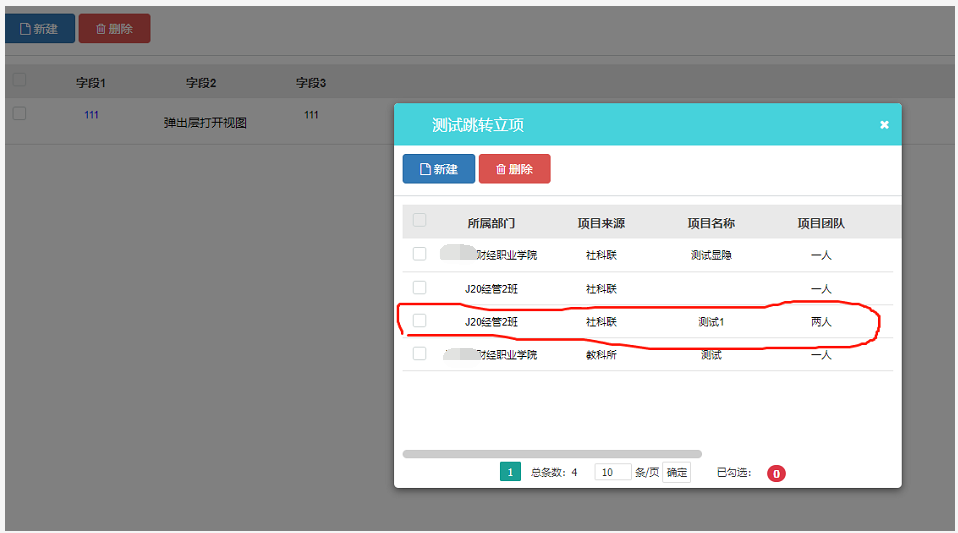Screen dimensions: 958x533
Task: Click the 新建 button in the dialog
Action: pyautogui.click(x=439, y=169)
